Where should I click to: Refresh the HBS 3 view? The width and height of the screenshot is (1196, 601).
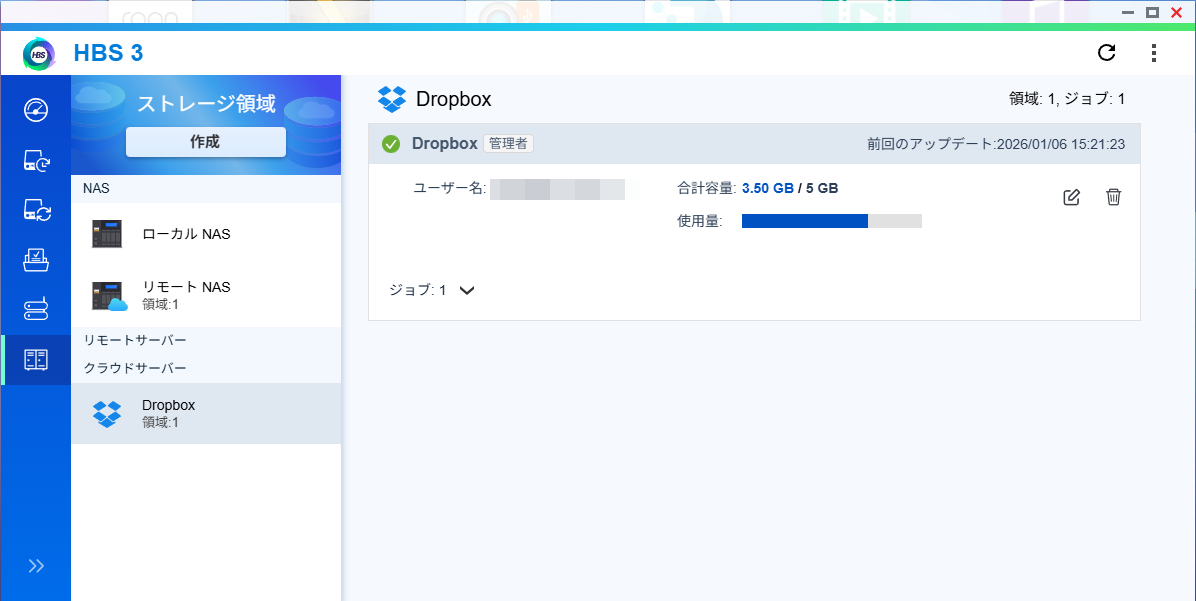pos(1106,53)
